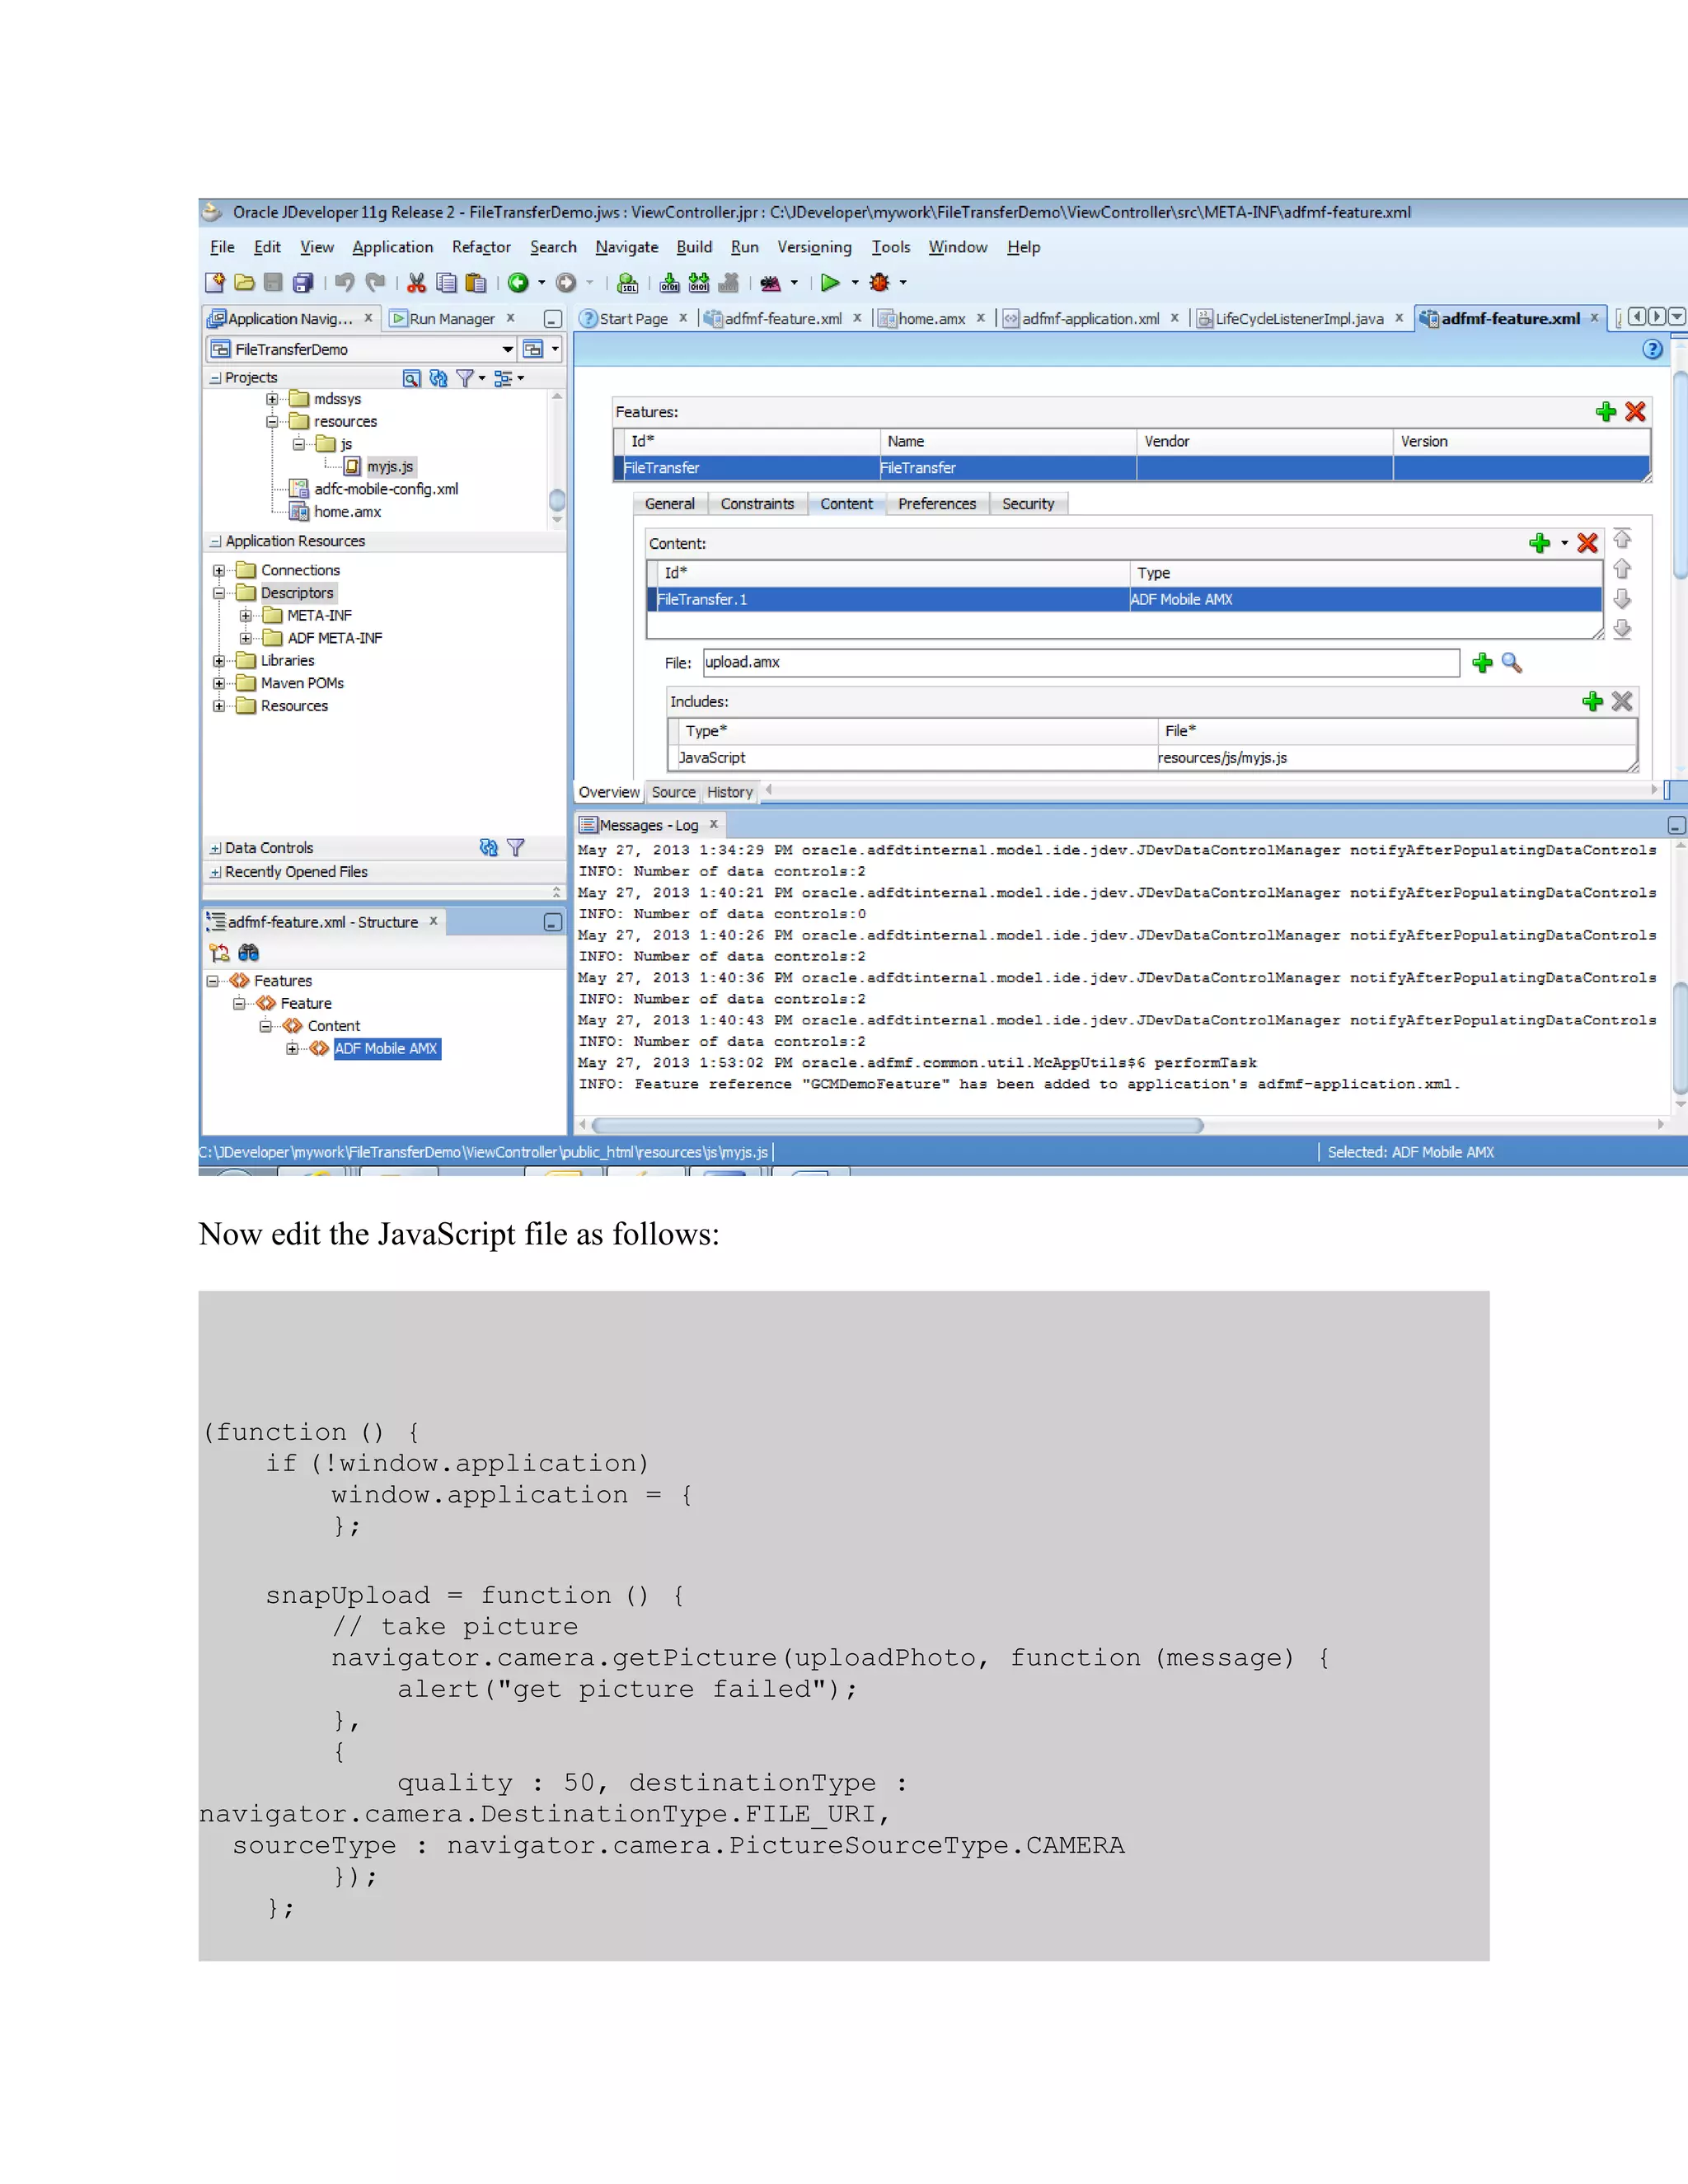Click the Structure panel binoculars find icon
This screenshot has height=2184, width=1688.
point(248,953)
